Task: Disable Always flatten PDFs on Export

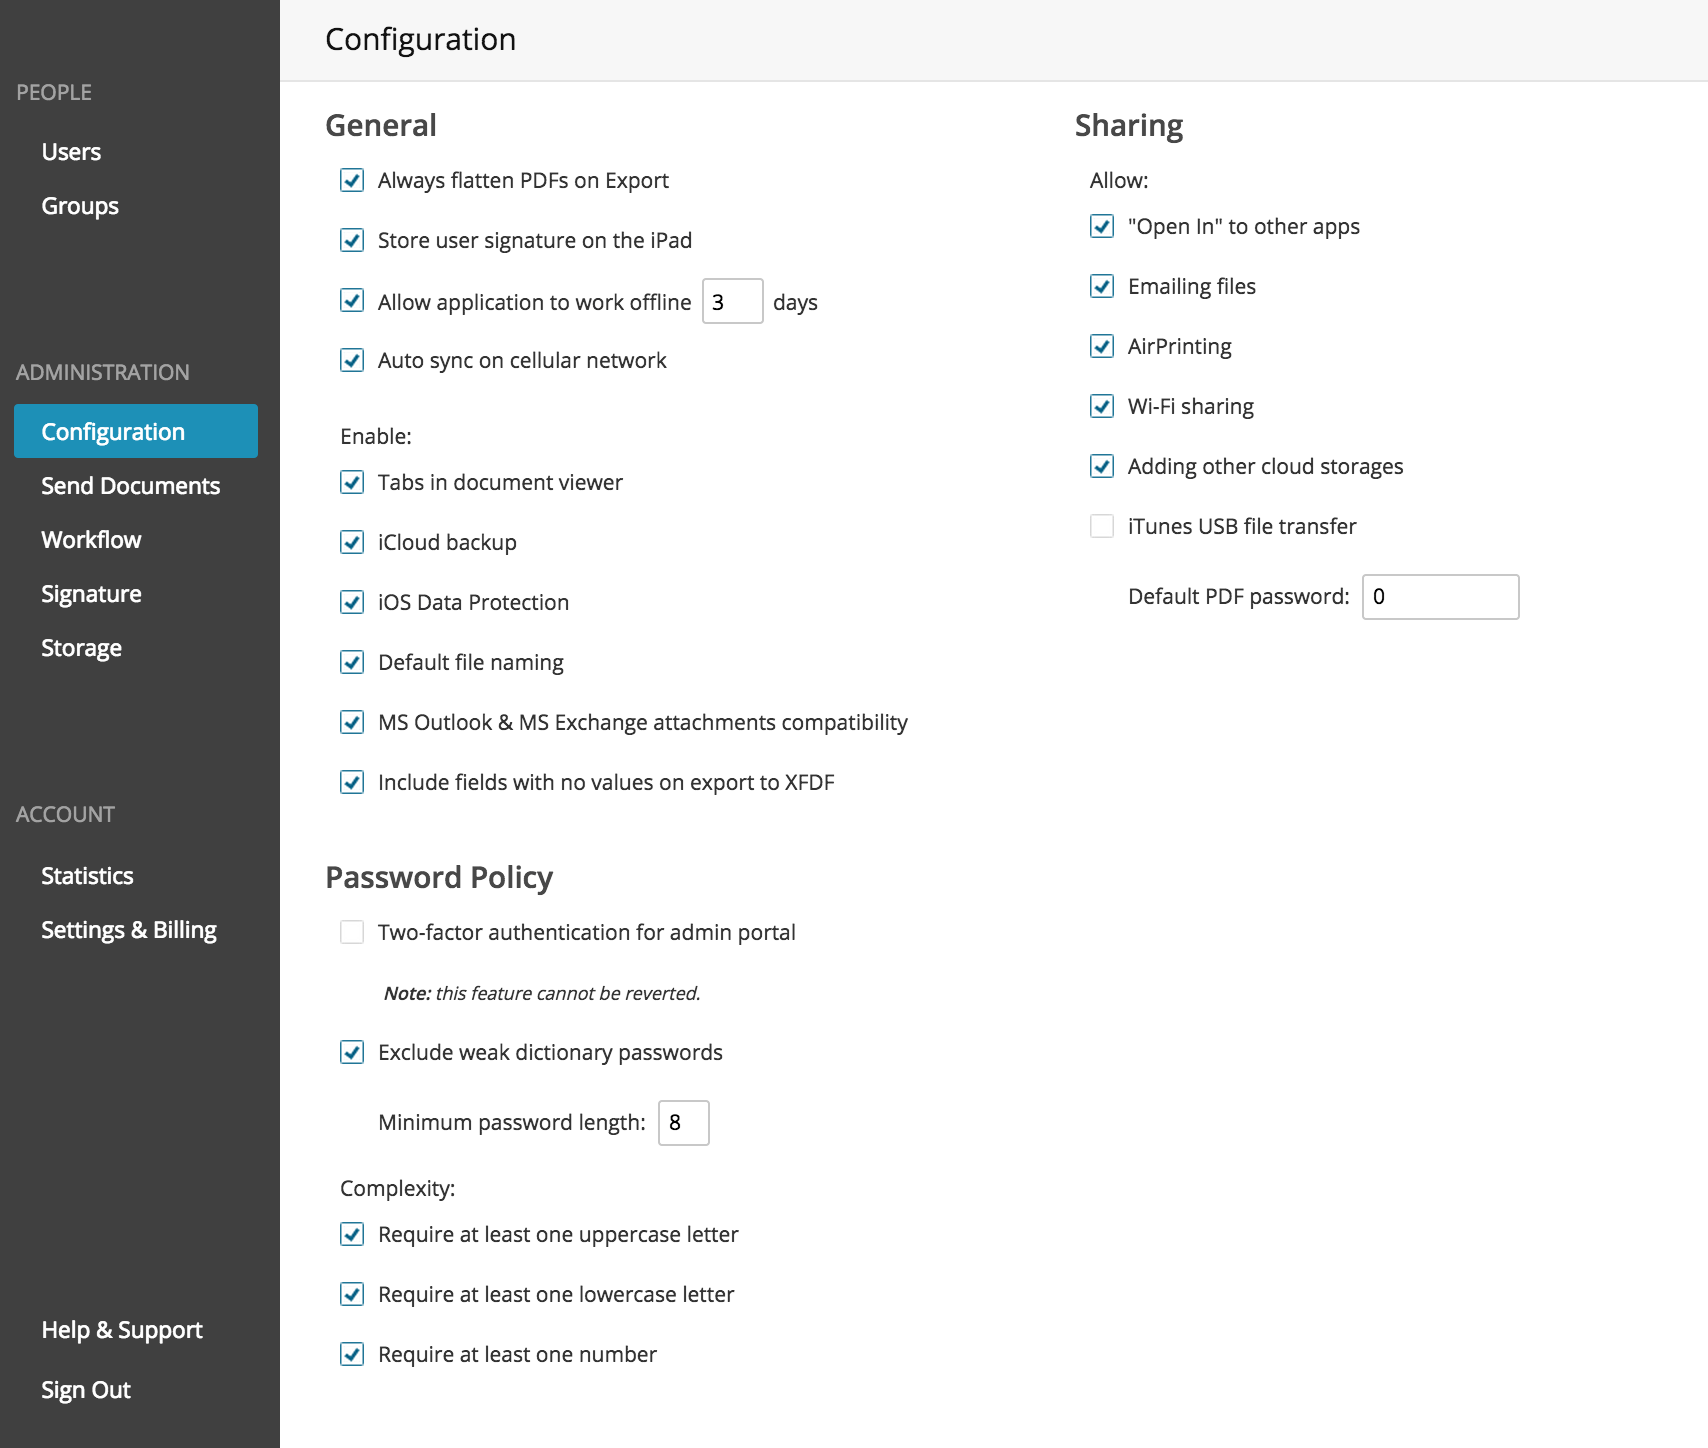Action: [x=351, y=180]
